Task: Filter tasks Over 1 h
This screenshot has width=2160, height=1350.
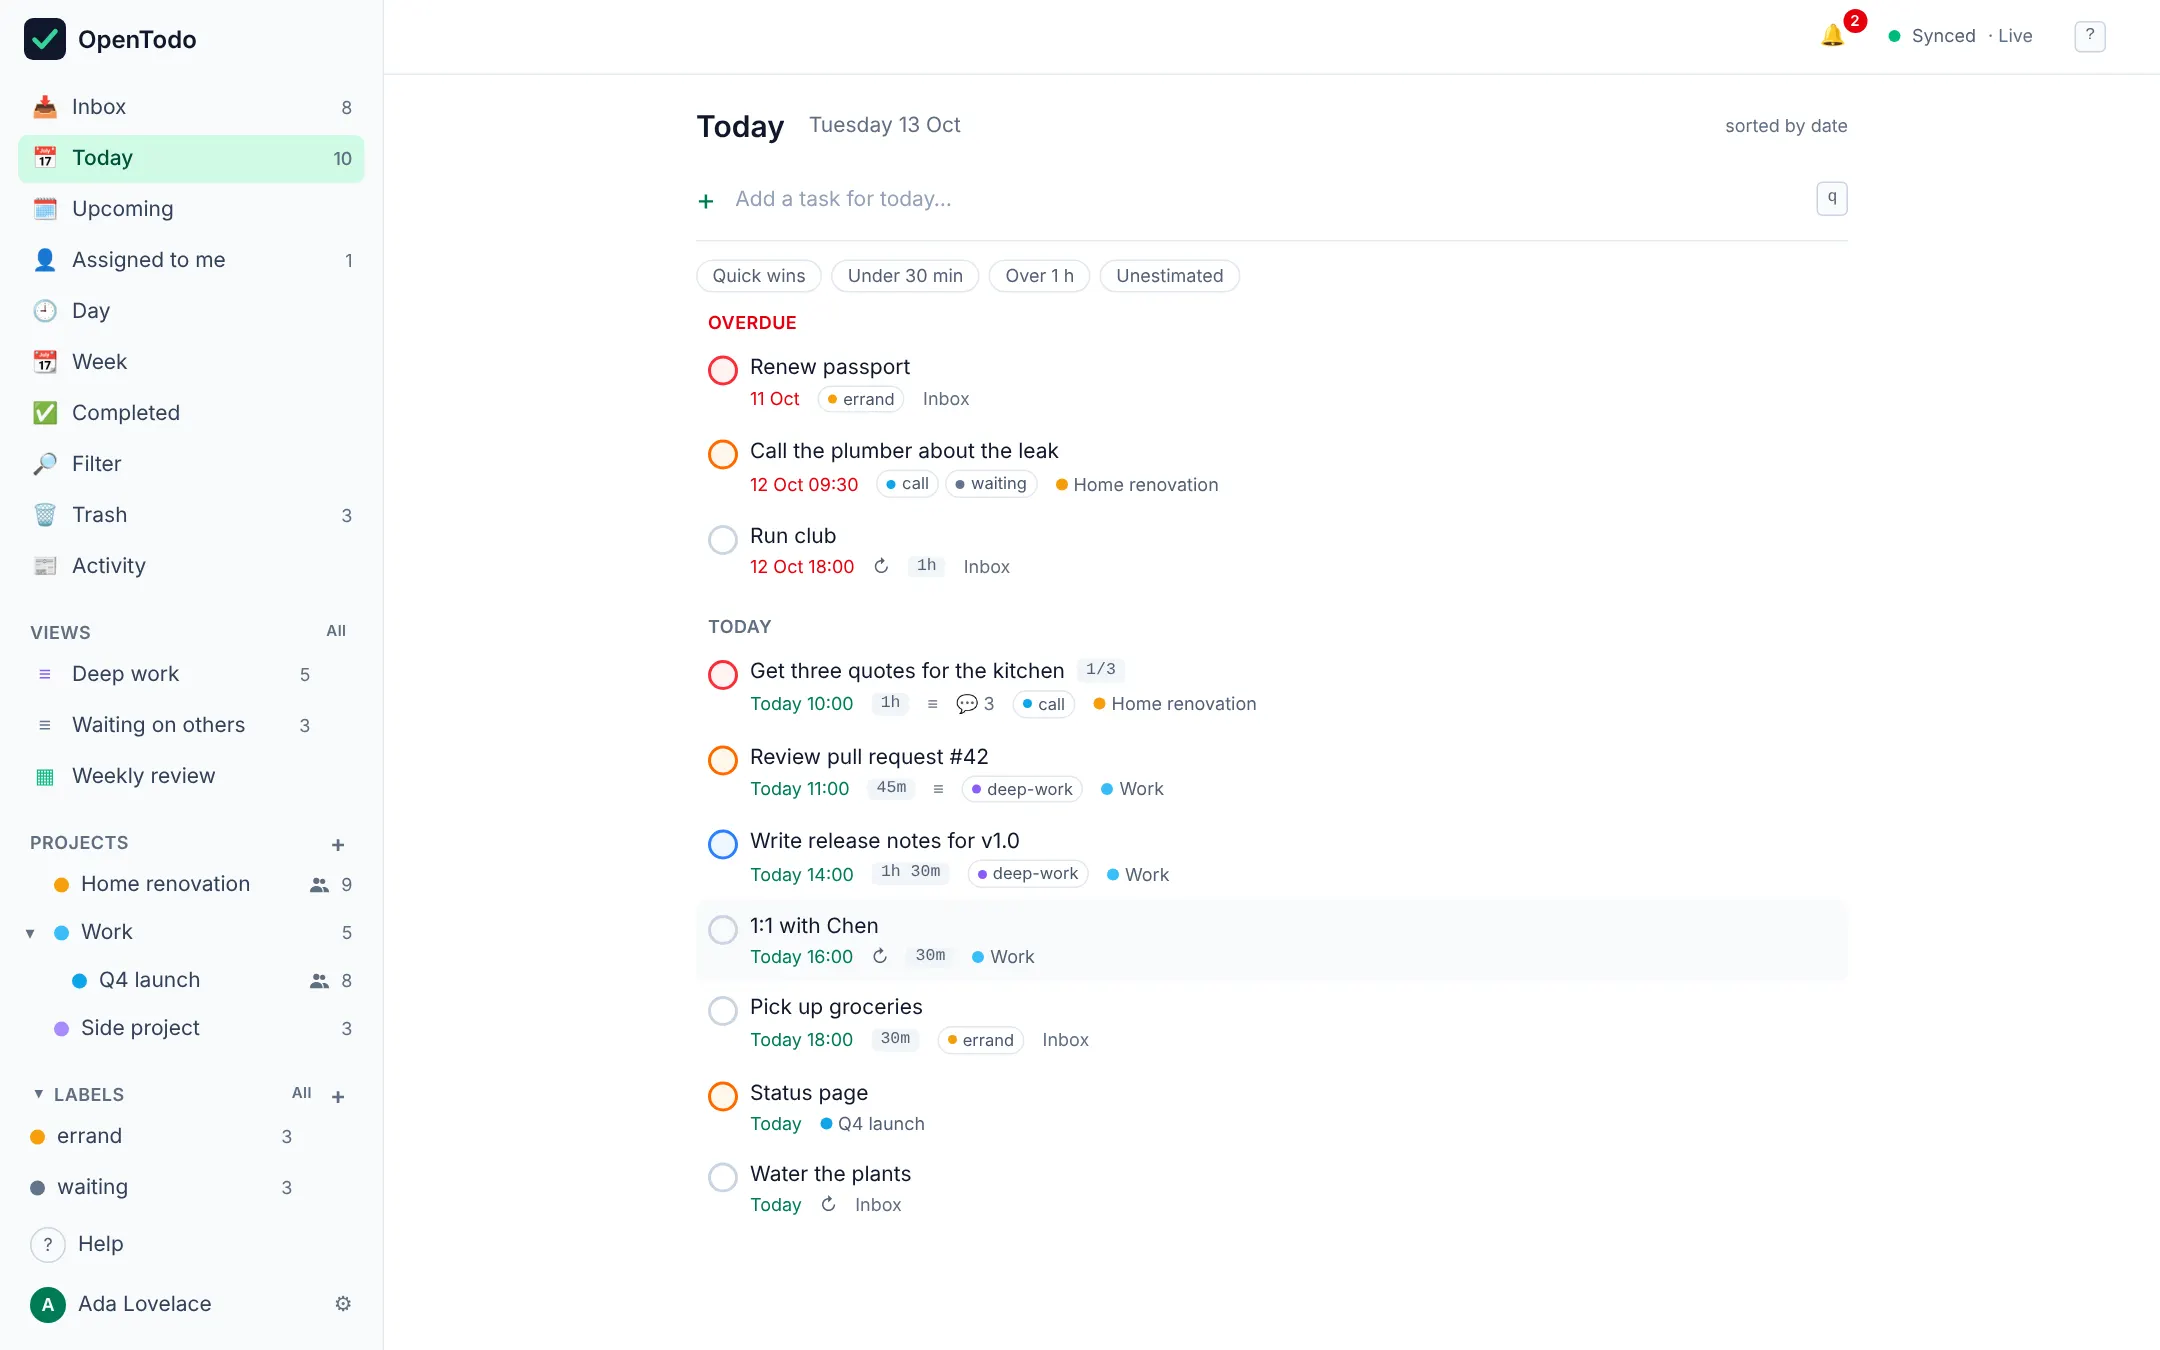Action: (1039, 276)
